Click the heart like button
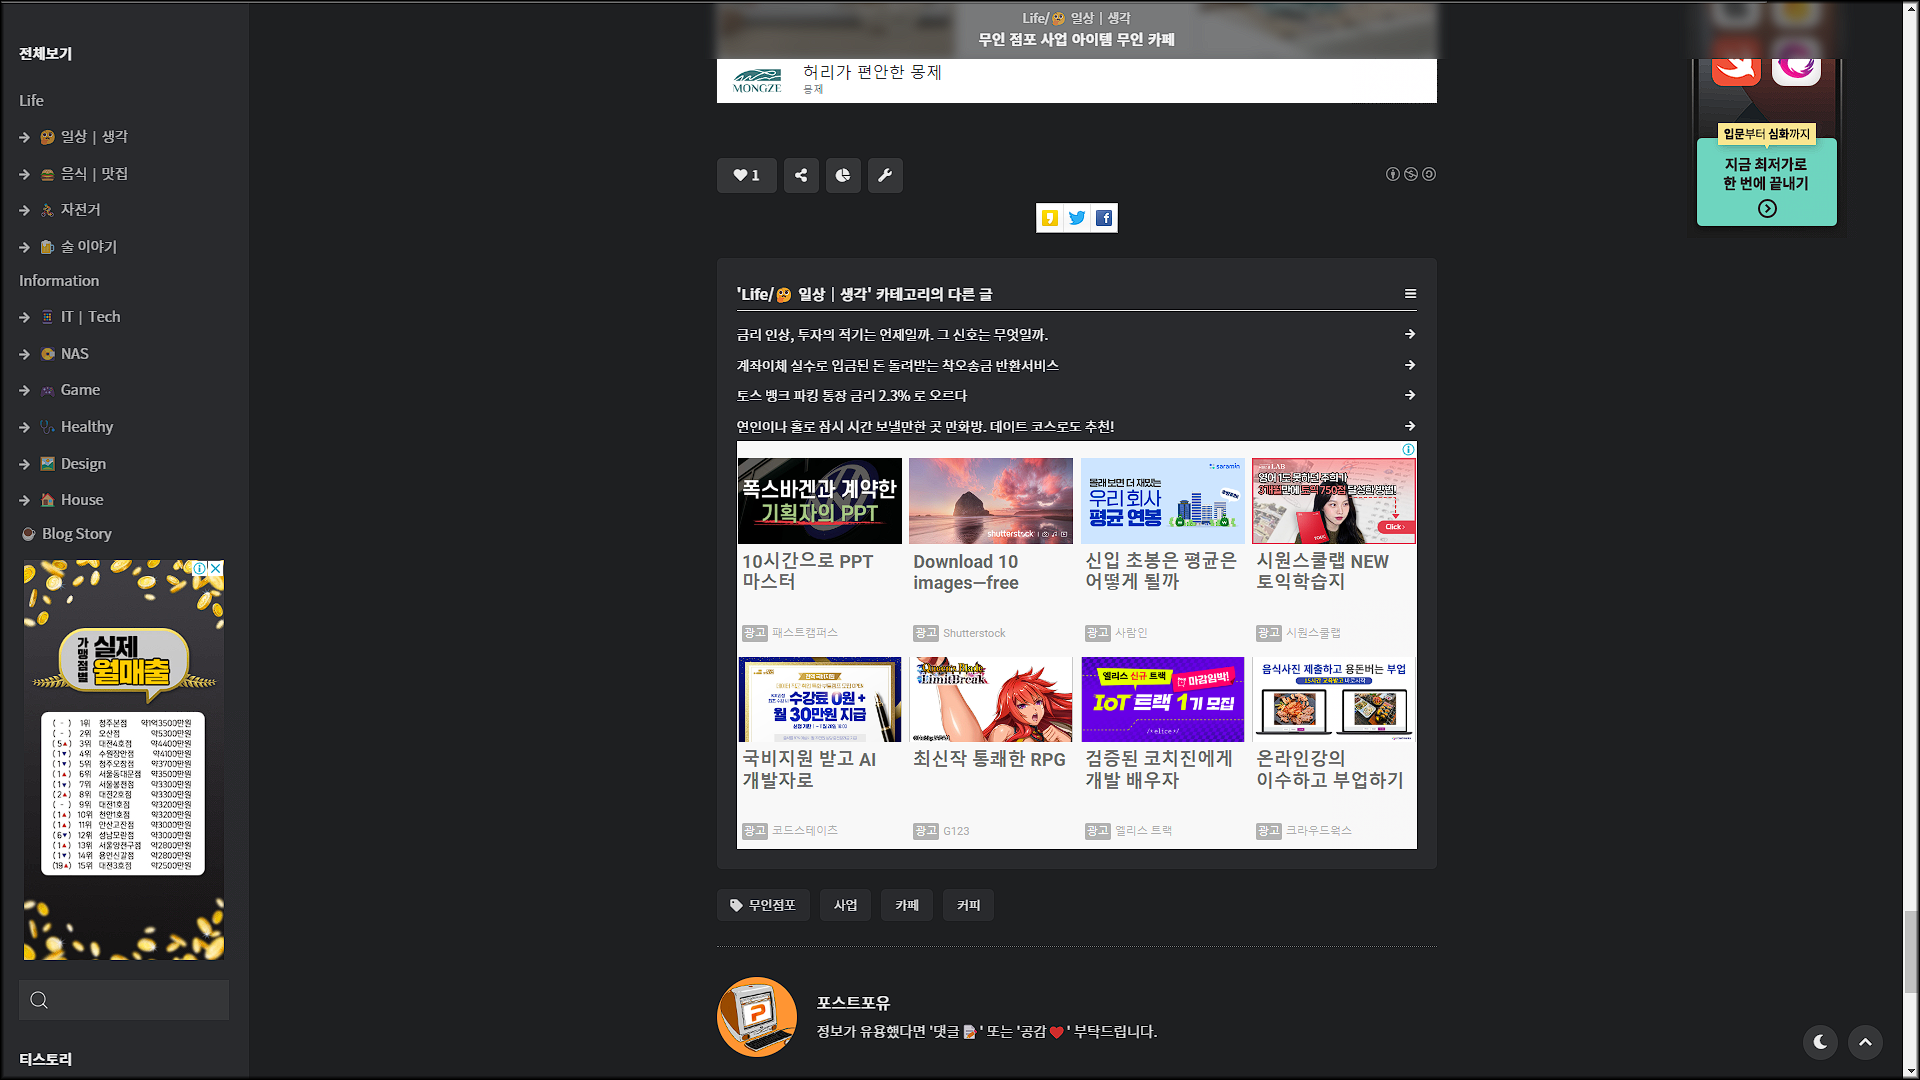Screen dimensions: 1920x1080 tap(746, 175)
